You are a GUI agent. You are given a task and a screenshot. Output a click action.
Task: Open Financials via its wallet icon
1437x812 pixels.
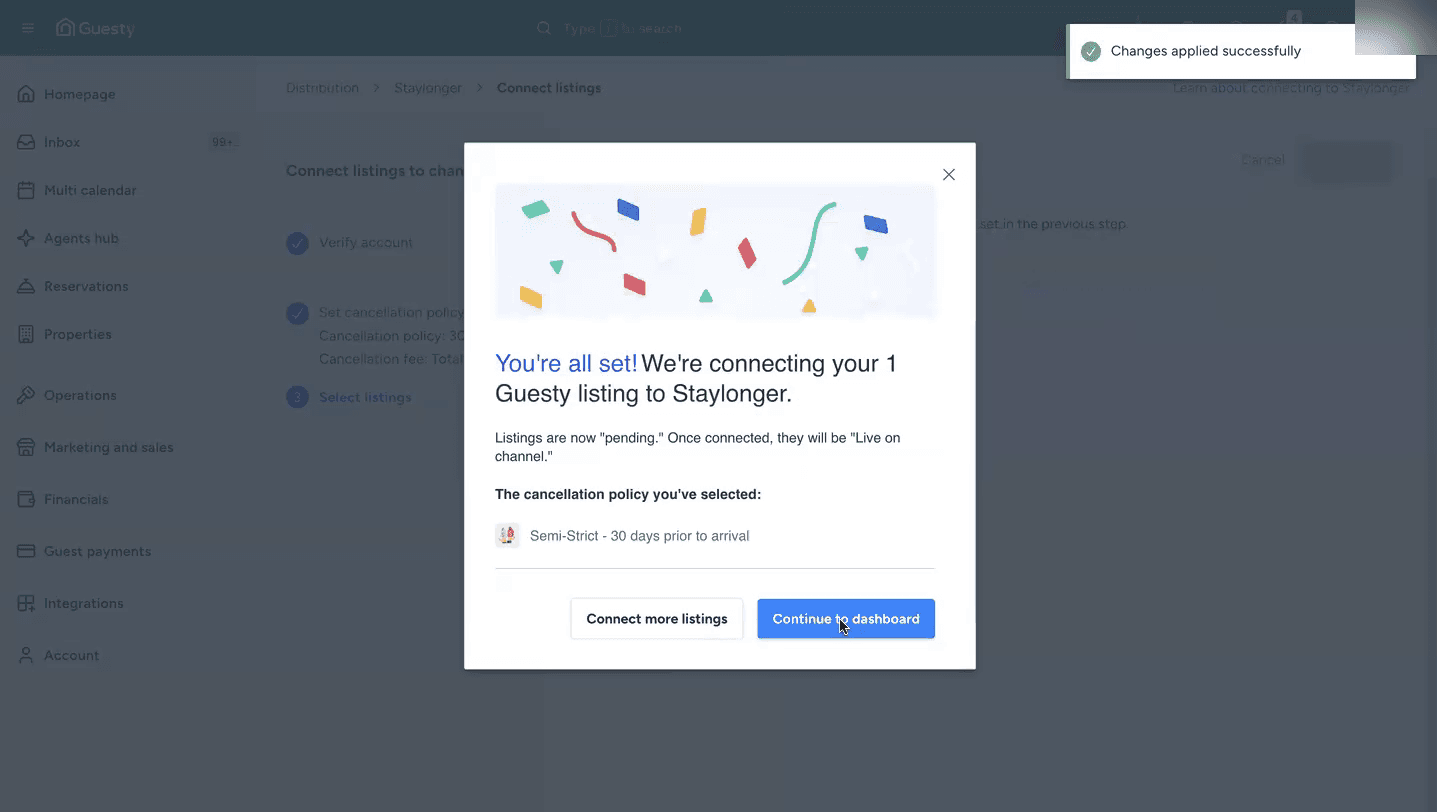[x=26, y=499]
